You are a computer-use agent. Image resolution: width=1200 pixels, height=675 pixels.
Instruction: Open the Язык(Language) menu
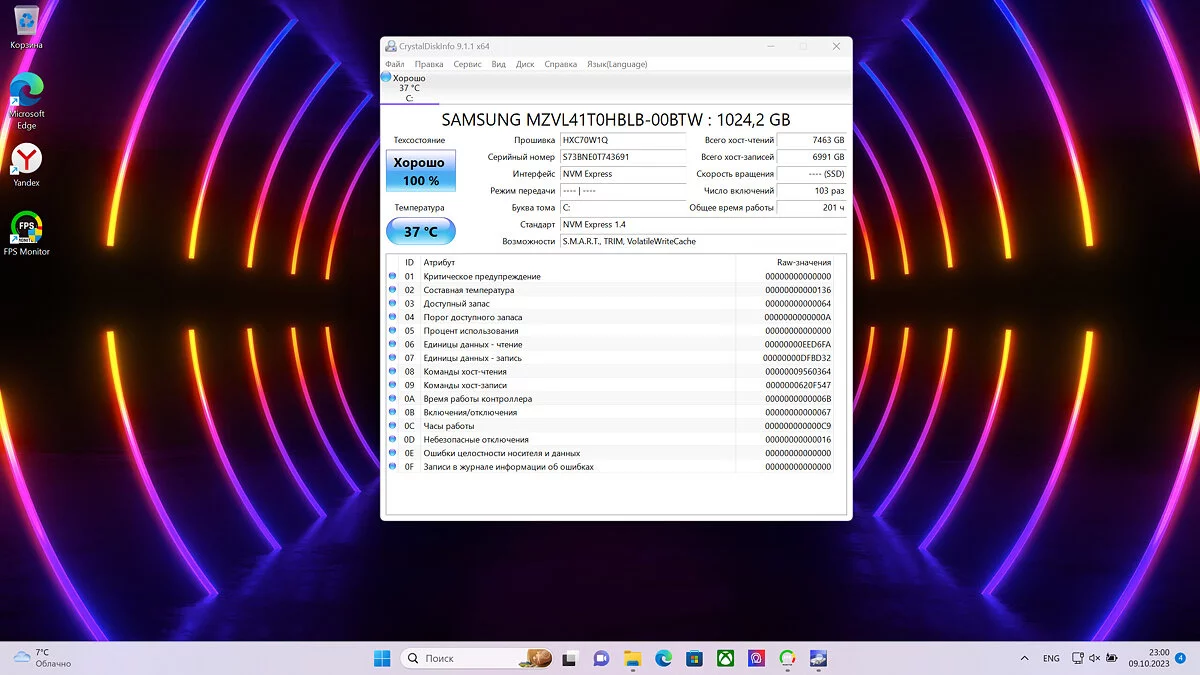pyautogui.click(x=616, y=64)
